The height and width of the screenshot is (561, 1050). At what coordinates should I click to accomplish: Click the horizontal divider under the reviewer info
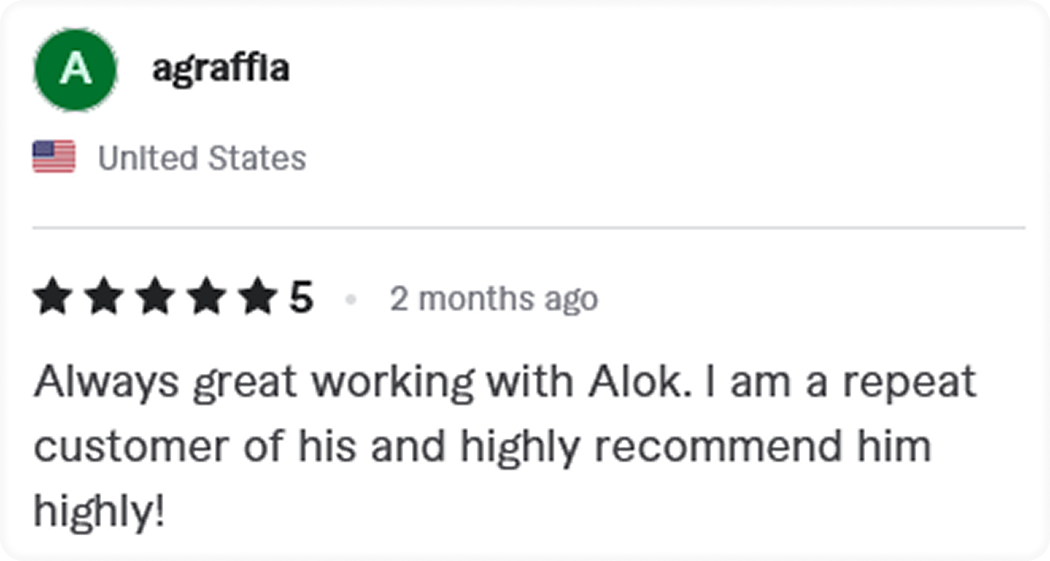tap(529, 228)
